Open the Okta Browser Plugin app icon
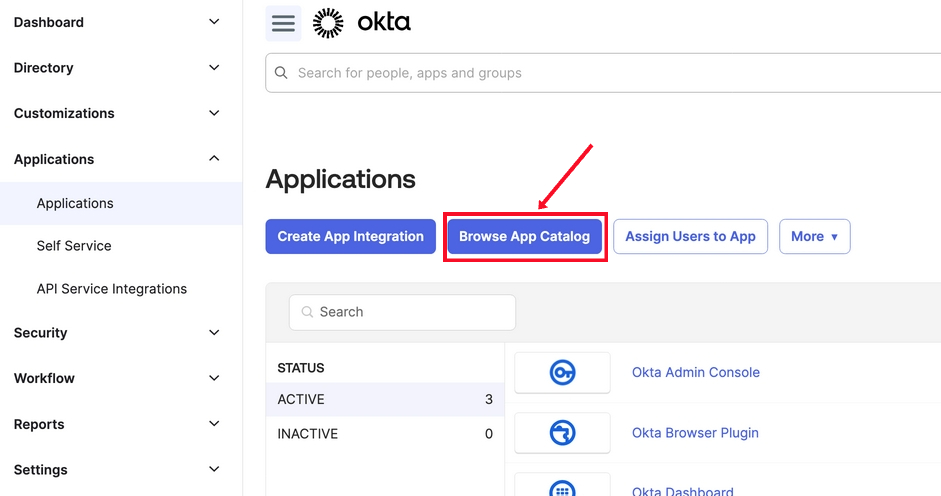Image resolution: width=941 pixels, height=496 pixels. tap(562, 432)
